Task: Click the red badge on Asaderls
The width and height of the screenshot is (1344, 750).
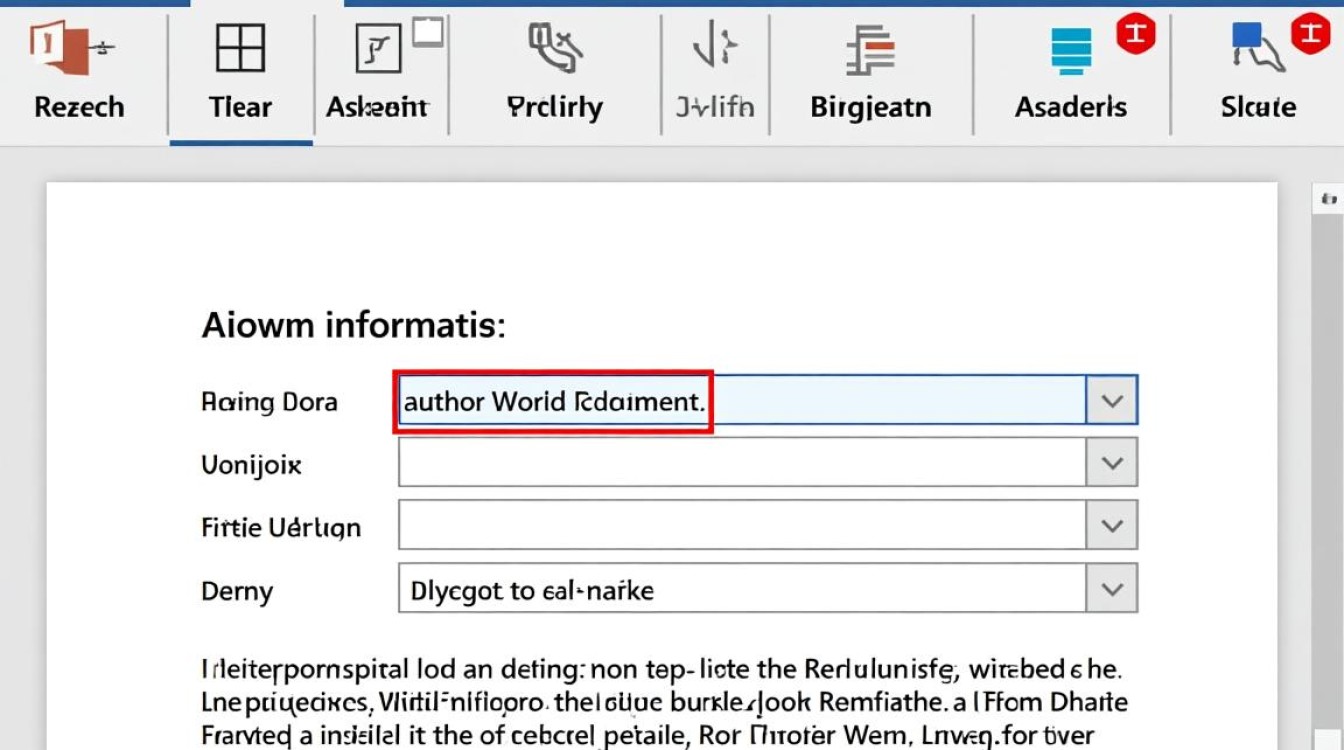Action: 1136,35
